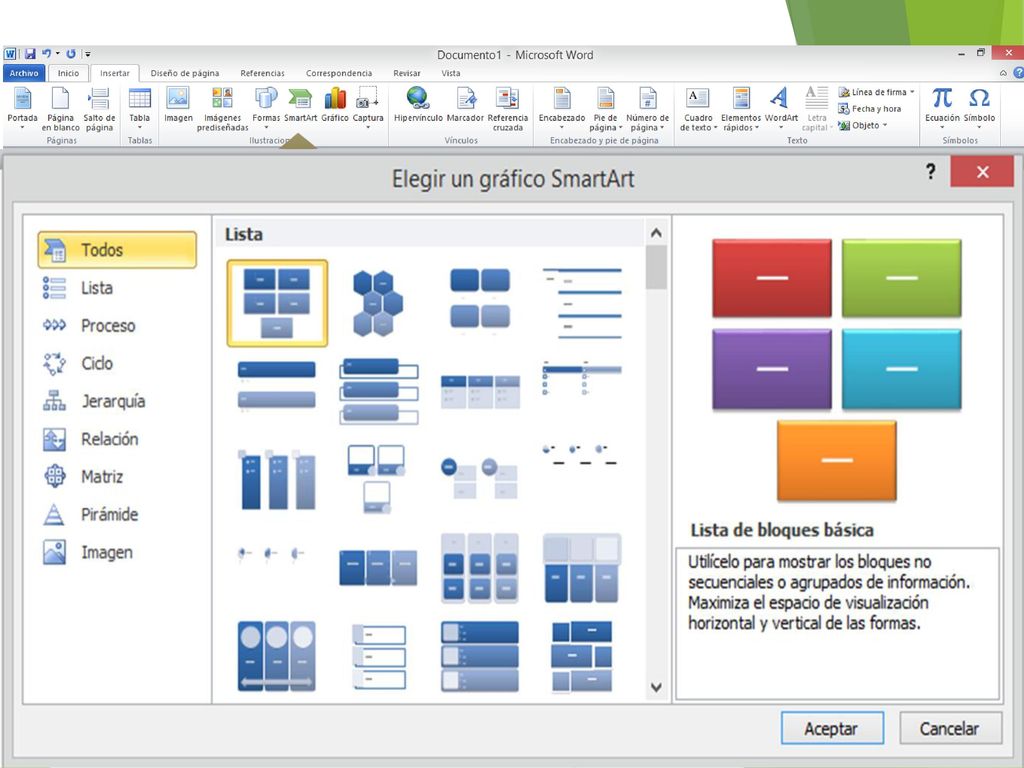1024x768 pixels.
Task: Open the Archivo tab
Action: click(x=24, y=73)
